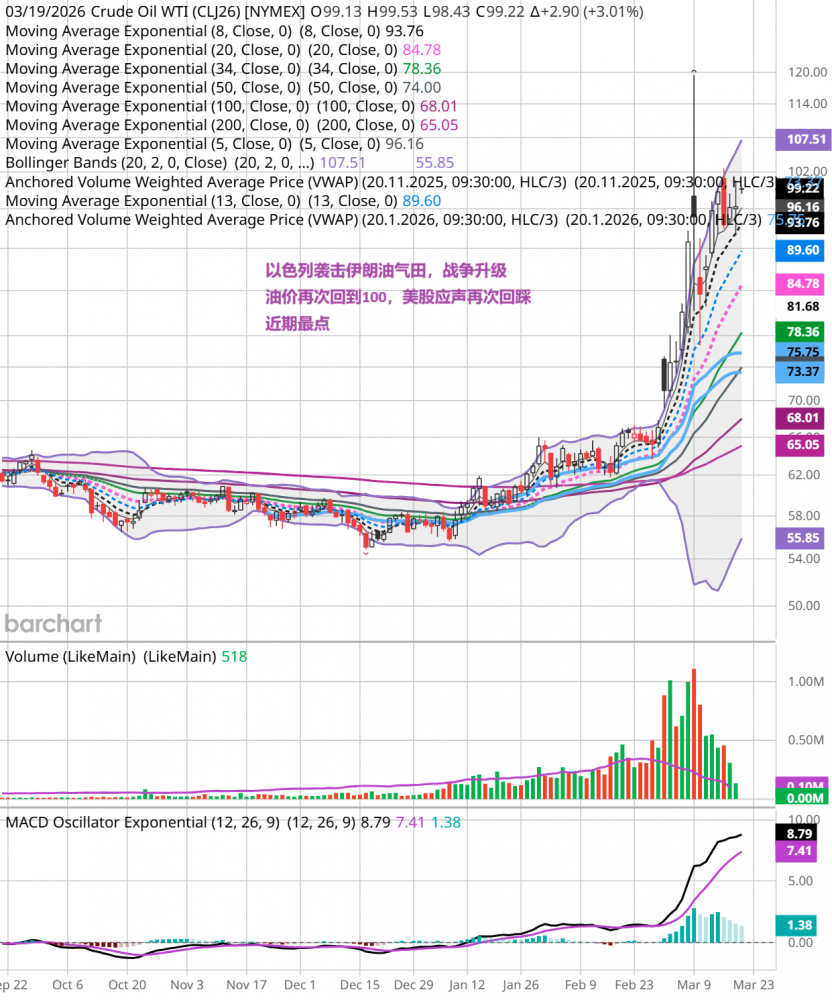832x1000 pixels.
Task: Click the tallest red volume bar
Action: (692, 734)
